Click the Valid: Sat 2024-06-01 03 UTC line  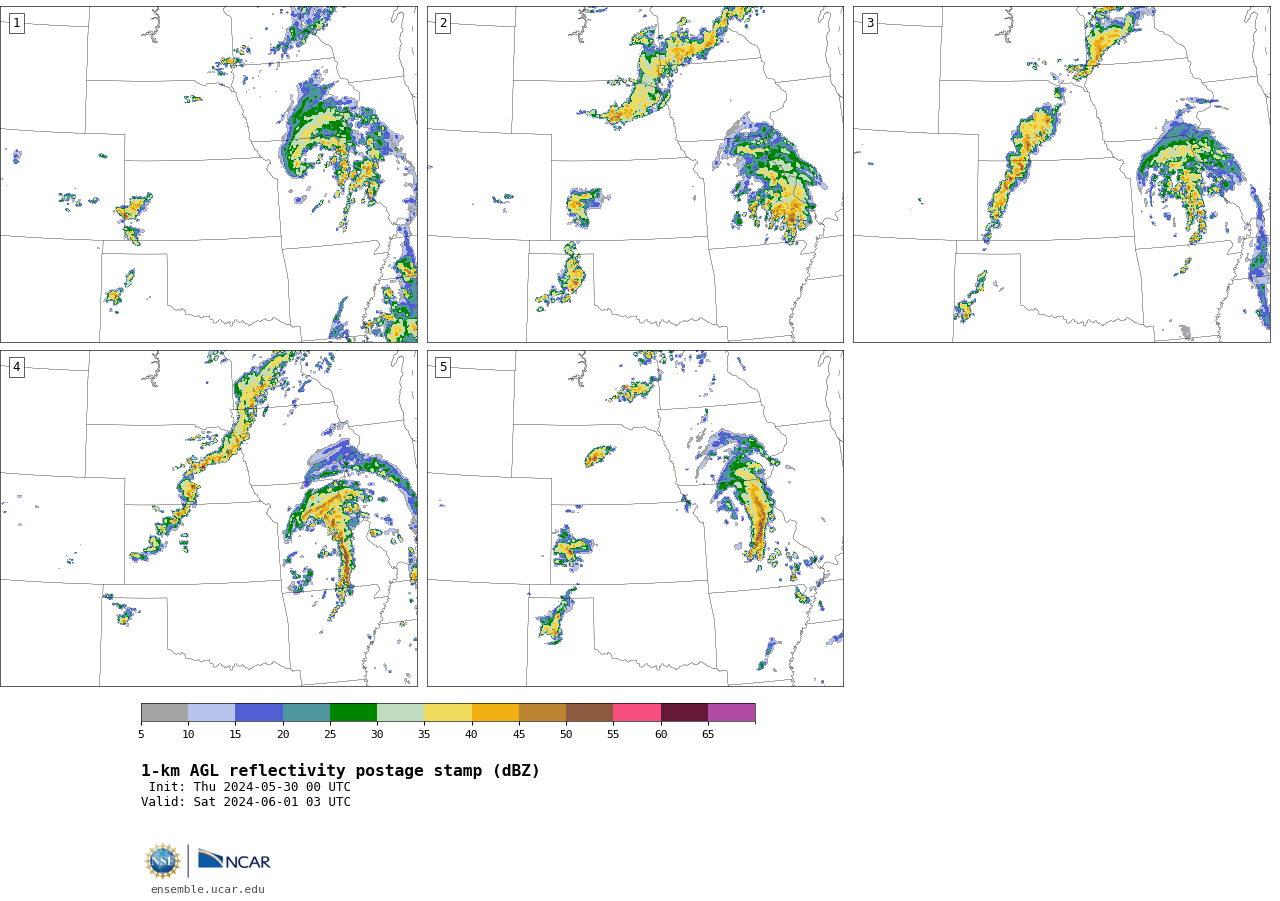tap(246, 802)
